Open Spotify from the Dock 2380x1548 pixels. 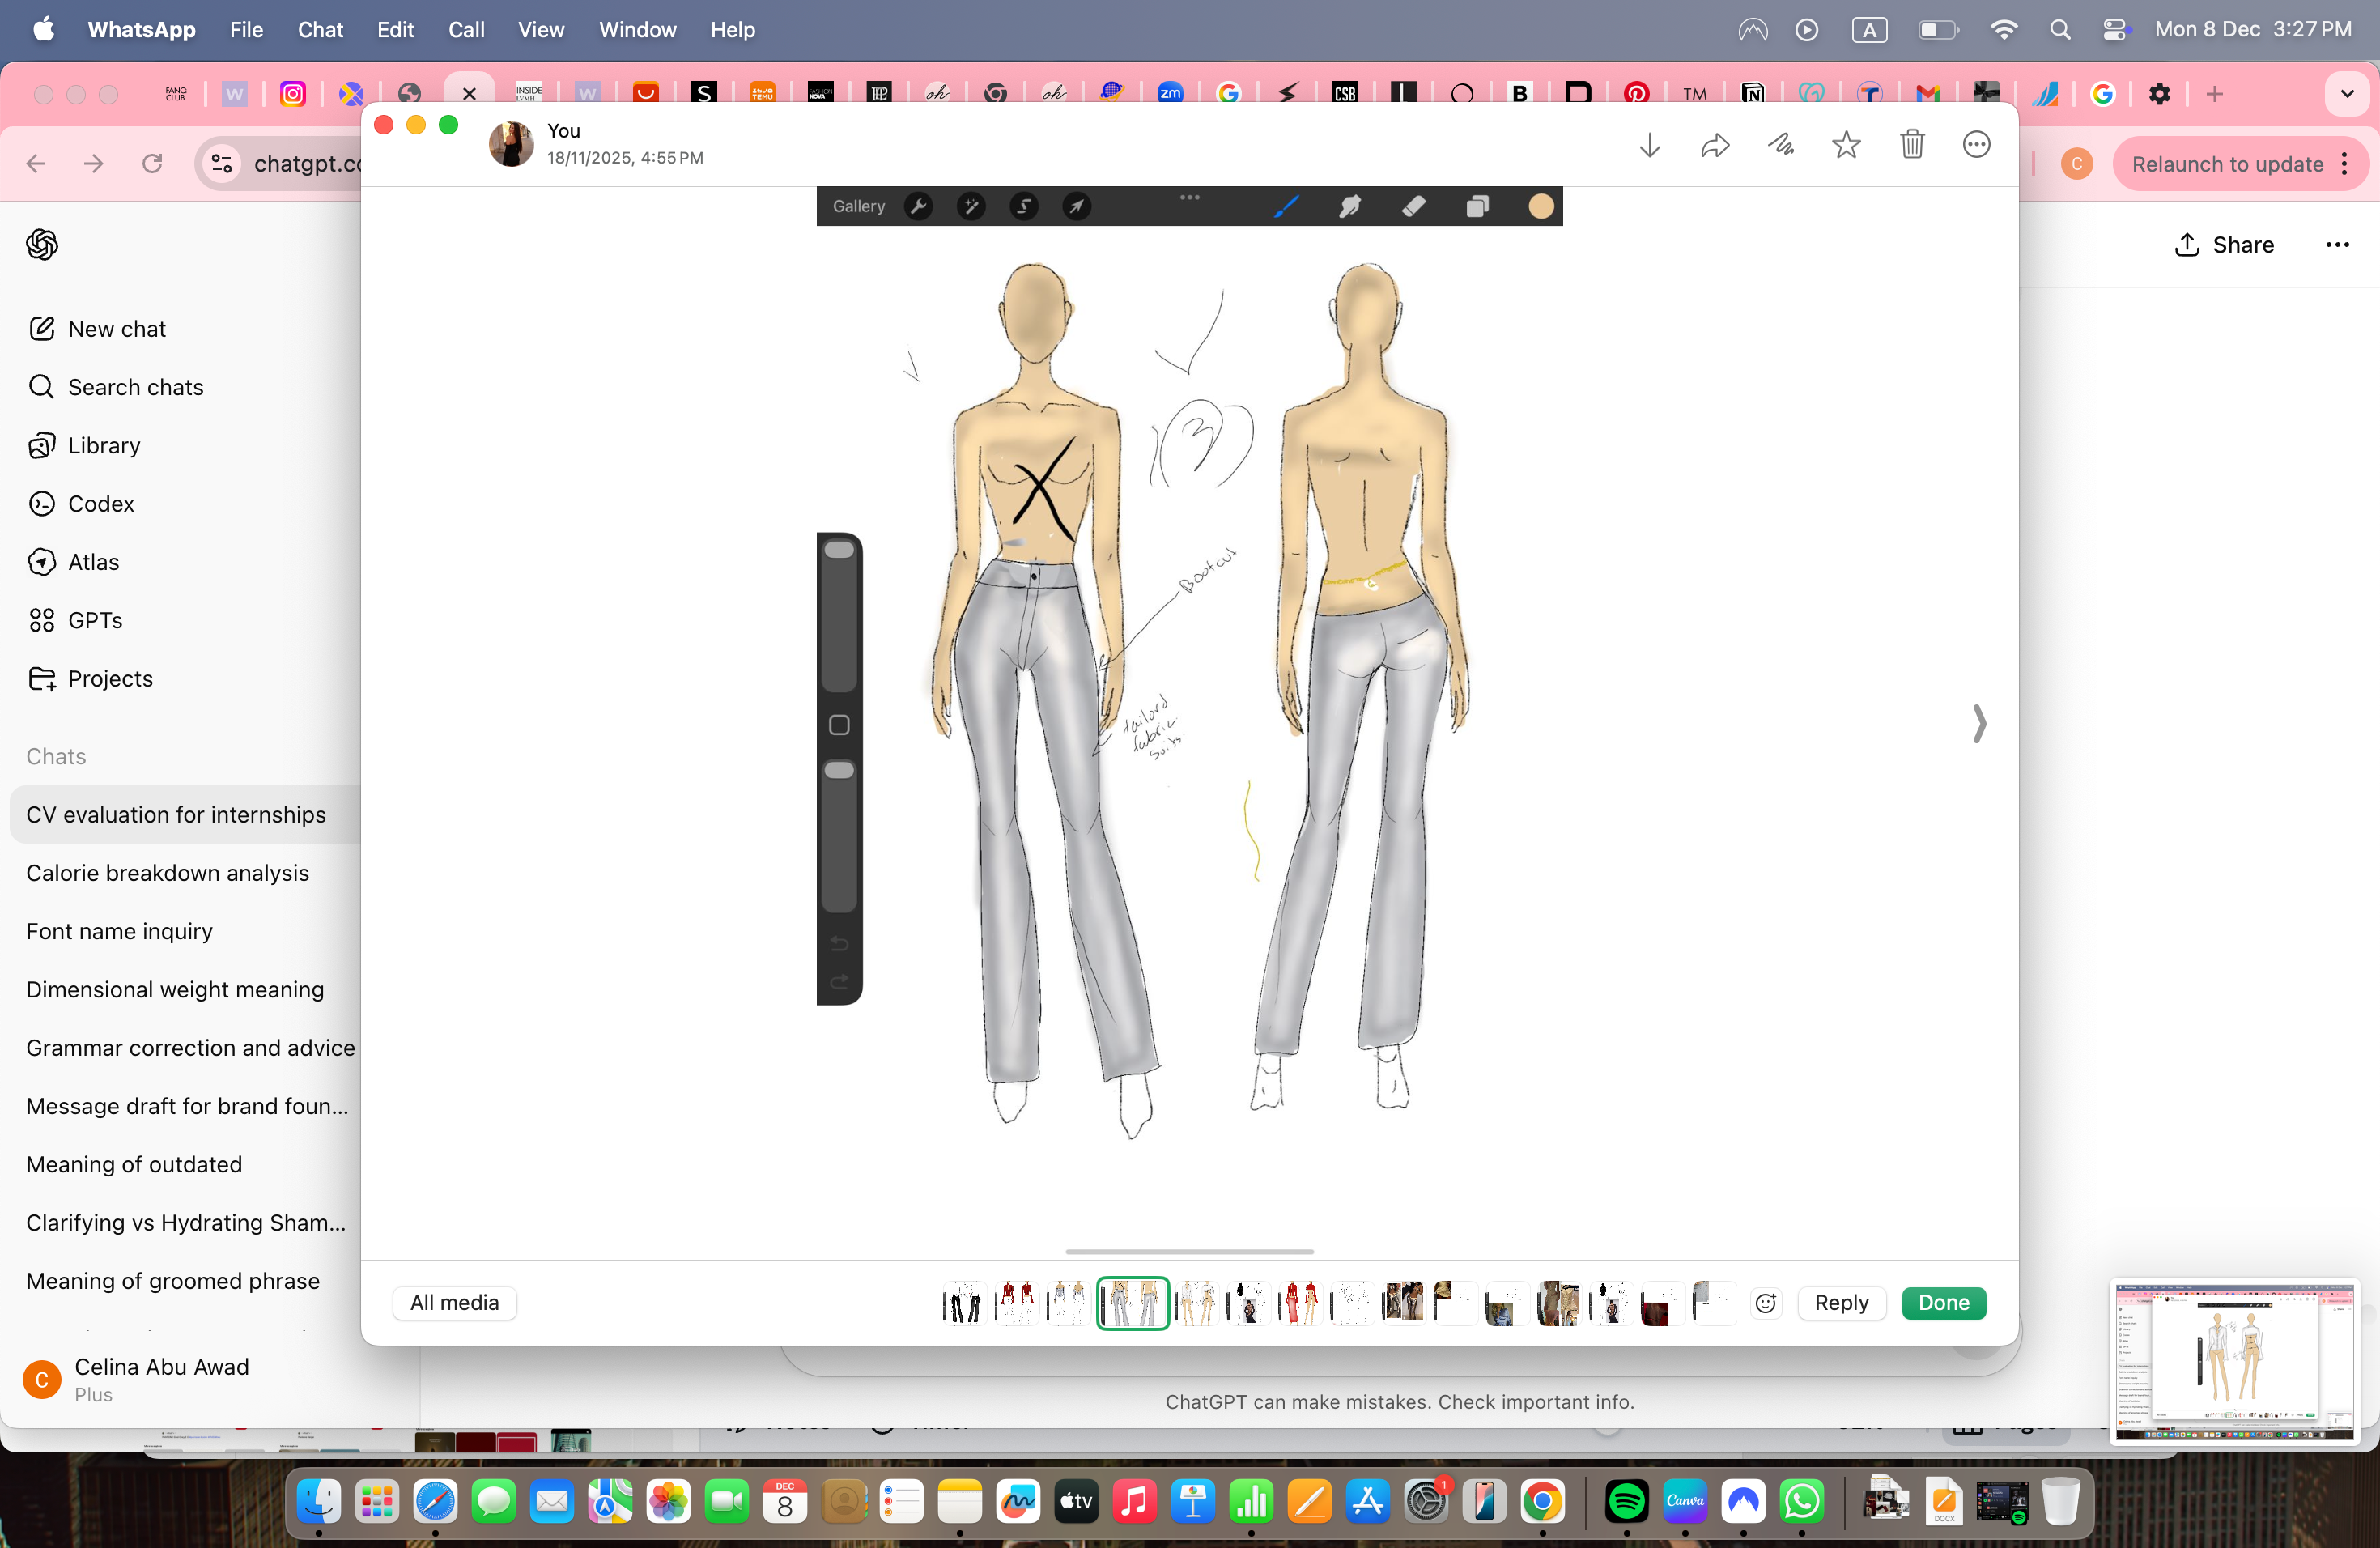pos(1626,1501)
